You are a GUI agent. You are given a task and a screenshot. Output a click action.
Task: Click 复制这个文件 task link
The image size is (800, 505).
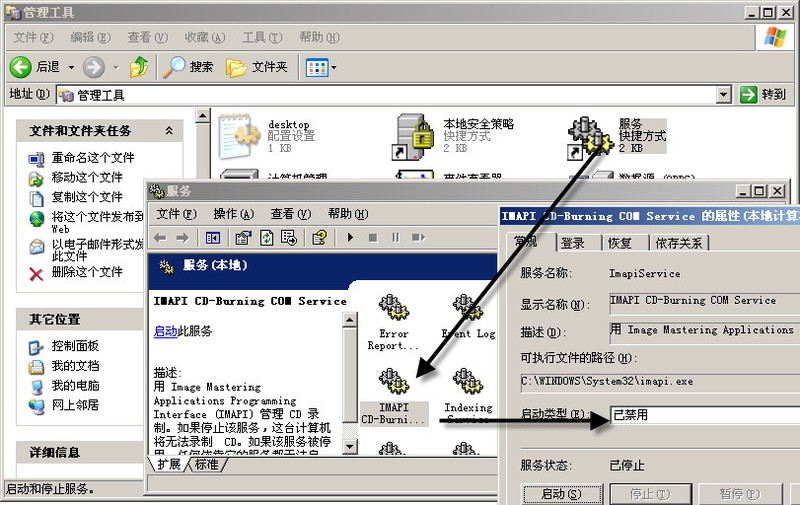click(x=87, y=197)
